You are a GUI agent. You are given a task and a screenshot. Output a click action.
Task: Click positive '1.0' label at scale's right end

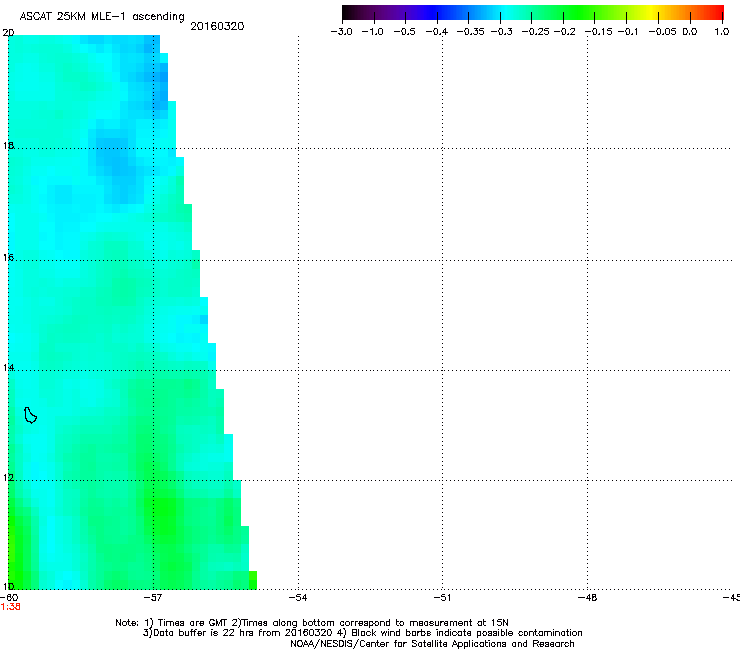722,32
